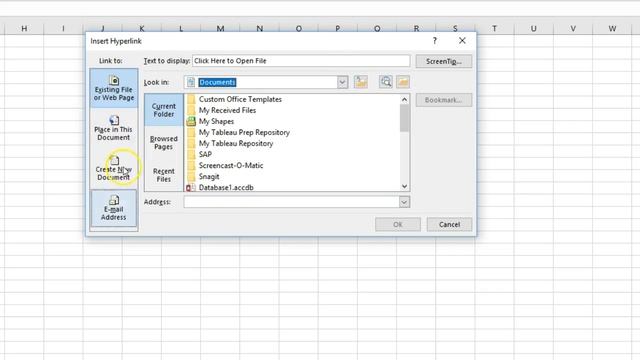Click the file list scrollbar thumb
This screenshot has width=640, height=360.
tap(404, 118)
